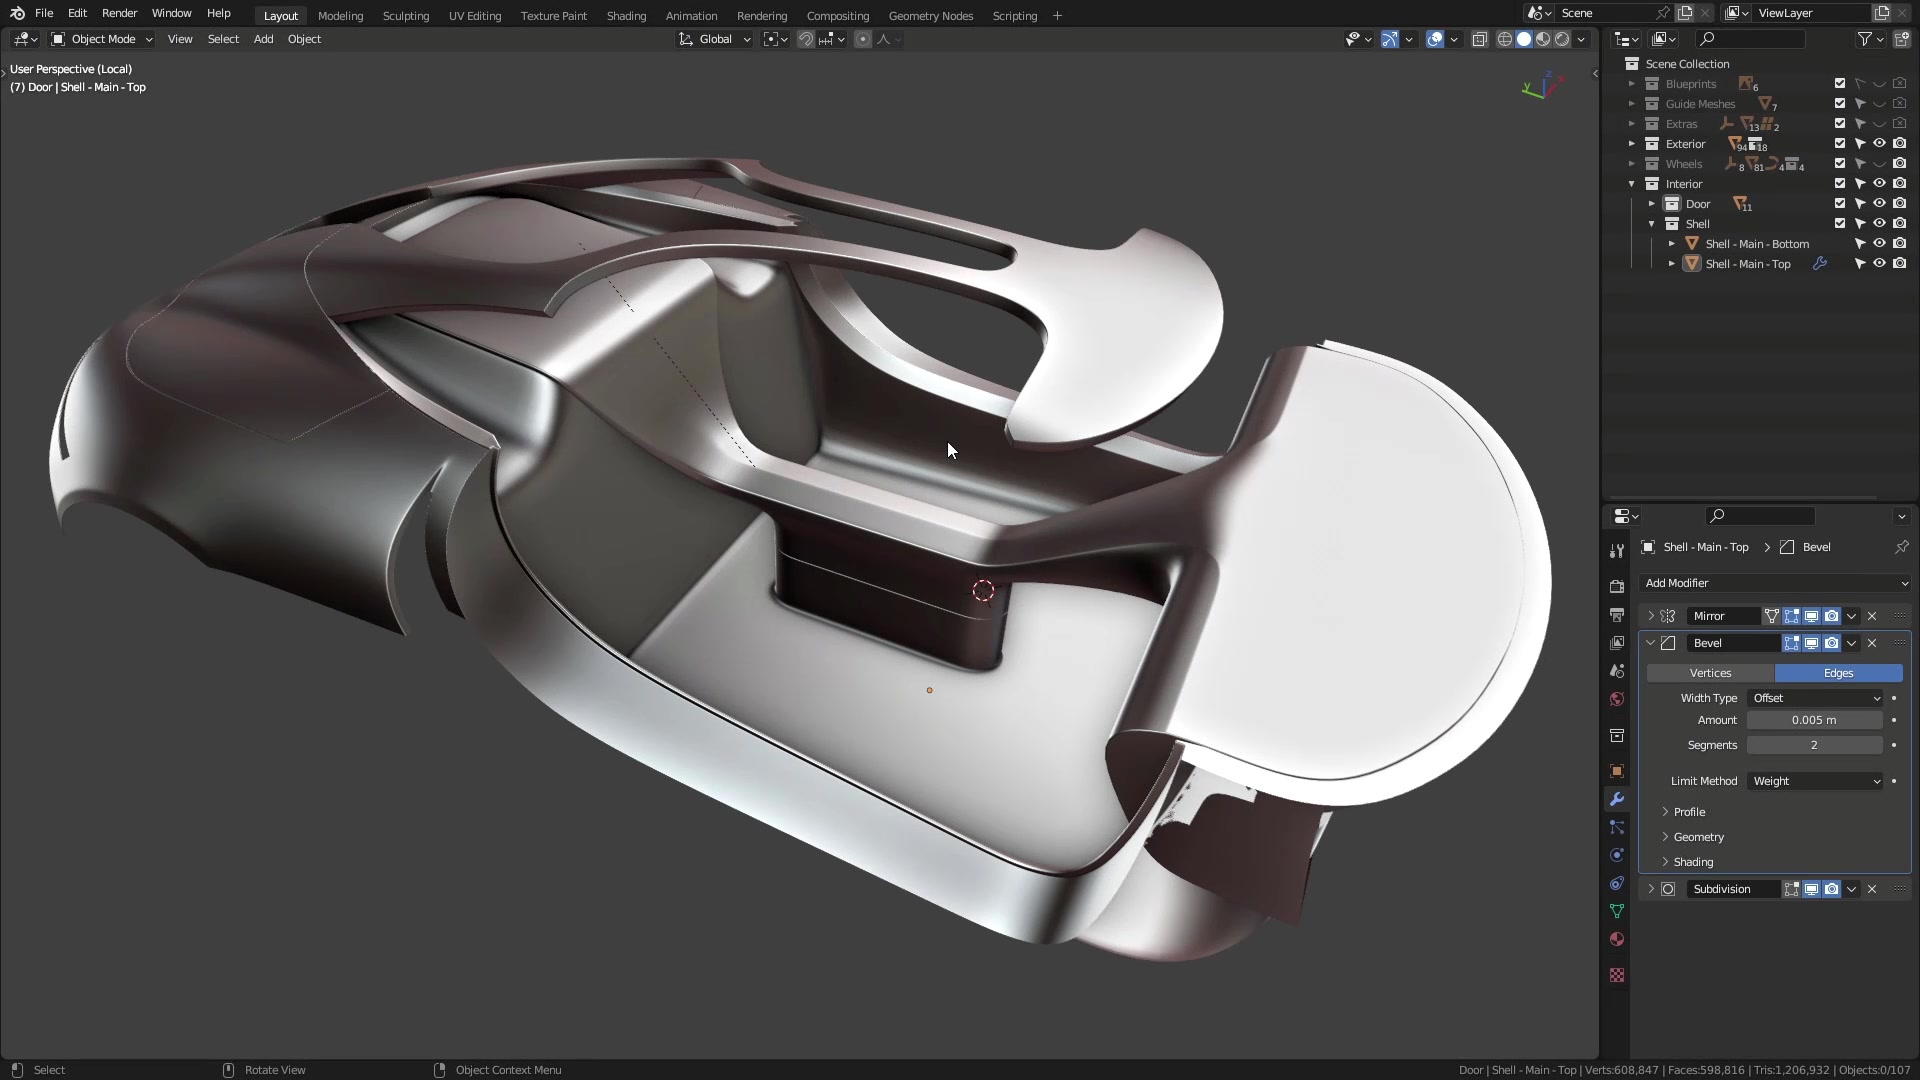Open the Texture properties checker icon
This screenshot has height=1080, width=1920.
point(1616,975)
